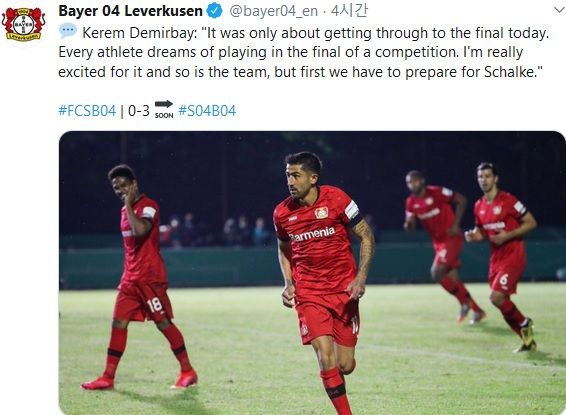Viewport: 566px width, 415px height.
Task: Open the attached match photo
Action: pyautogui.click(x=312, y=273)
